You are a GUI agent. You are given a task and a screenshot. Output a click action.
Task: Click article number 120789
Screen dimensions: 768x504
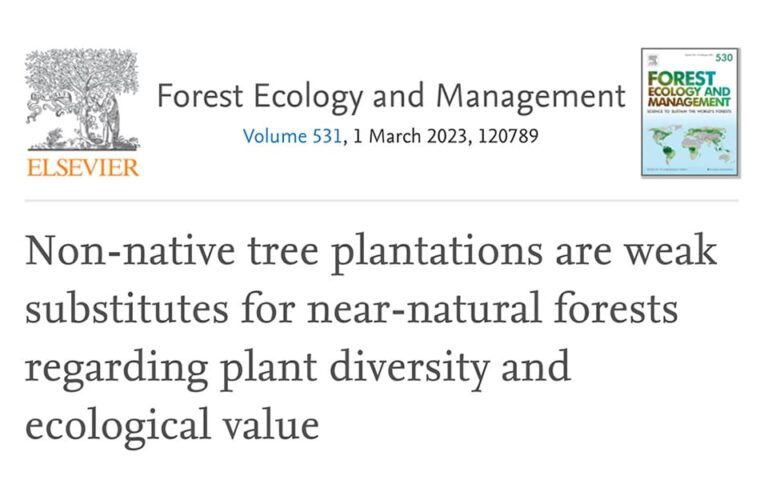tap(506, 136)
